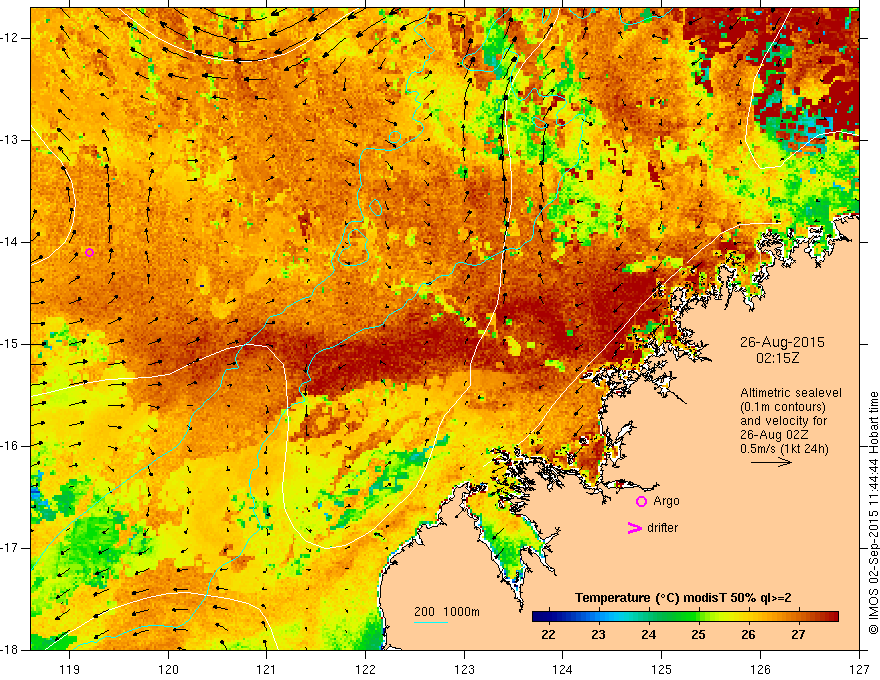Click longitude axis label 119
Viewport: 880px width, 680px height.
pyautogui.click(x=70, y=669)
